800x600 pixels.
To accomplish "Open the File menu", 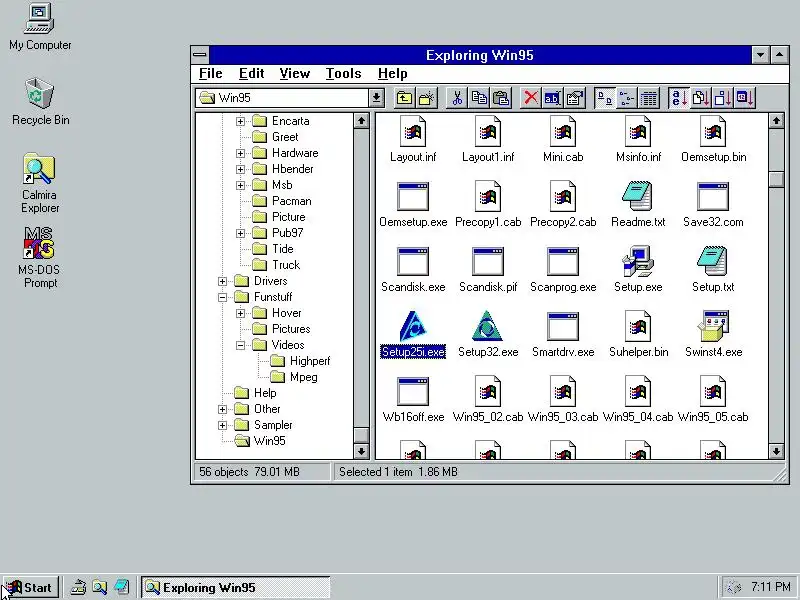I will [210, 73].
